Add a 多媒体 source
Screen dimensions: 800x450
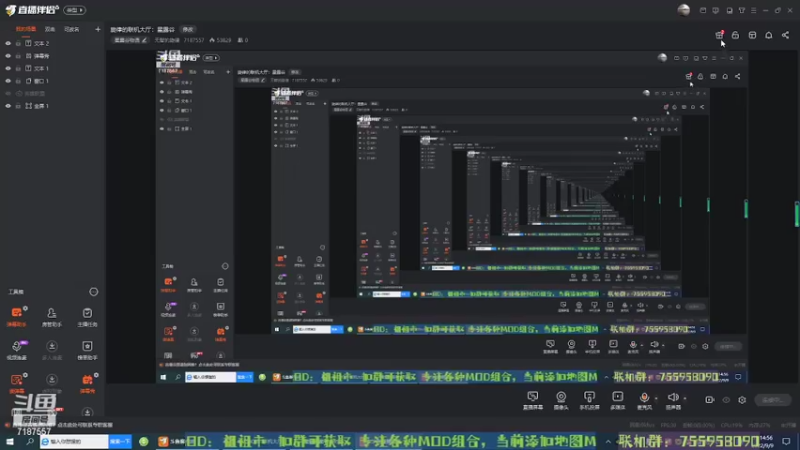tap(617, 401)
